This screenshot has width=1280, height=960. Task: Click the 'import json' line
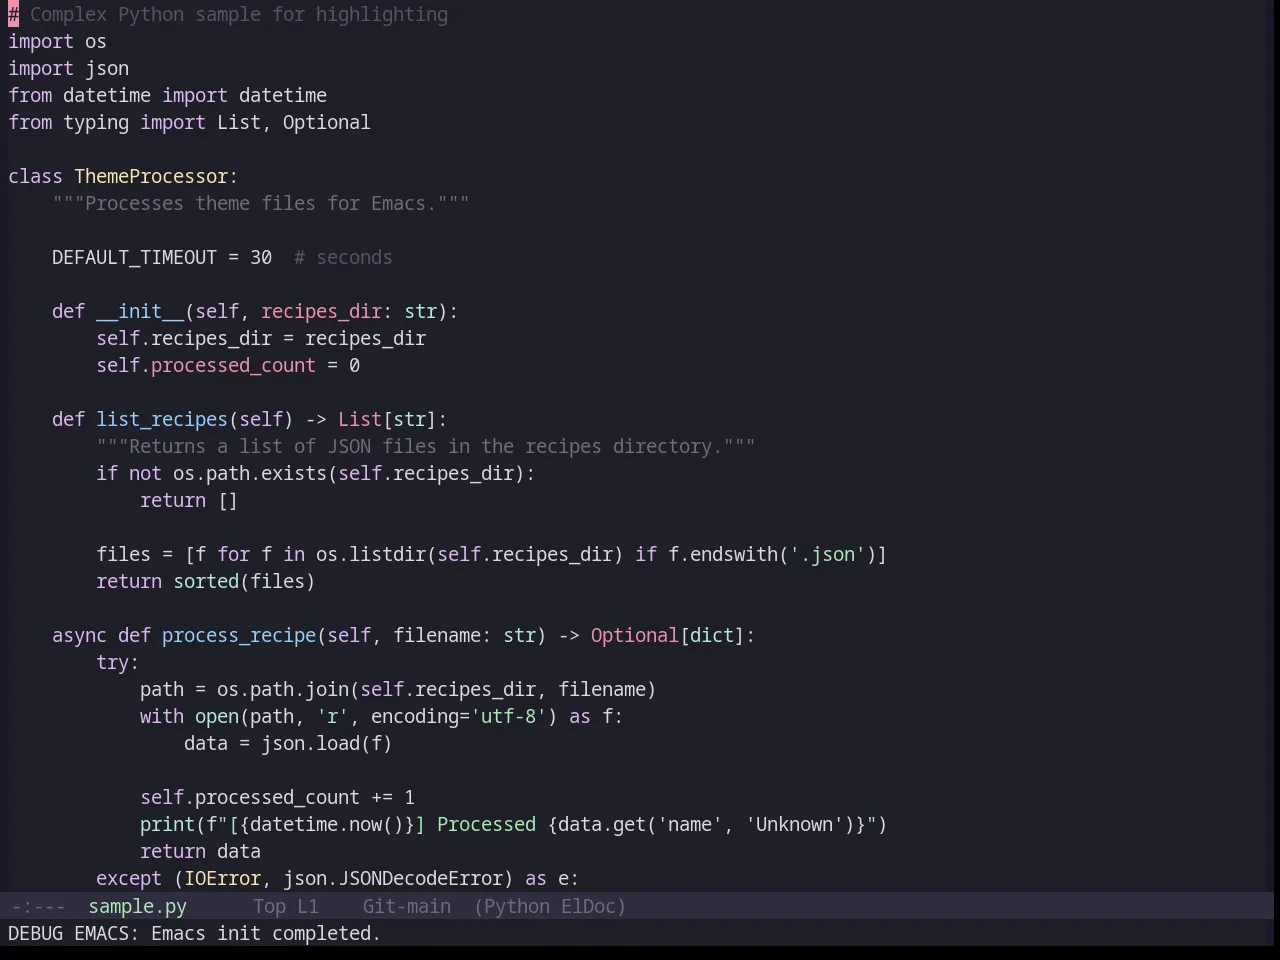pyautogui.click(x=68, y=68)
